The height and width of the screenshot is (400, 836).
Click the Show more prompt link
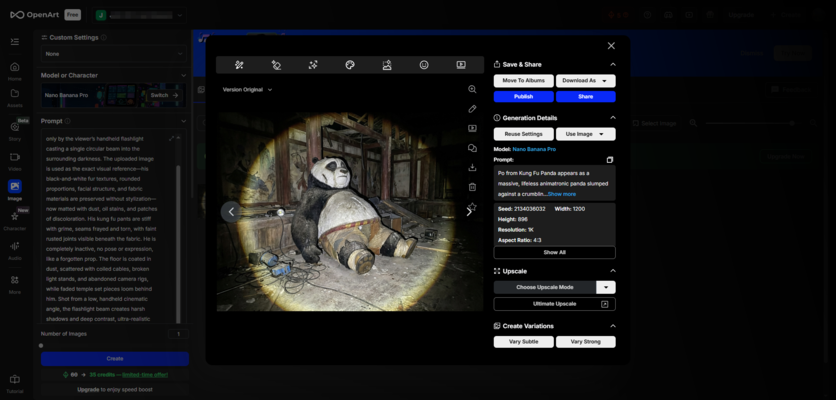point(562,194)
